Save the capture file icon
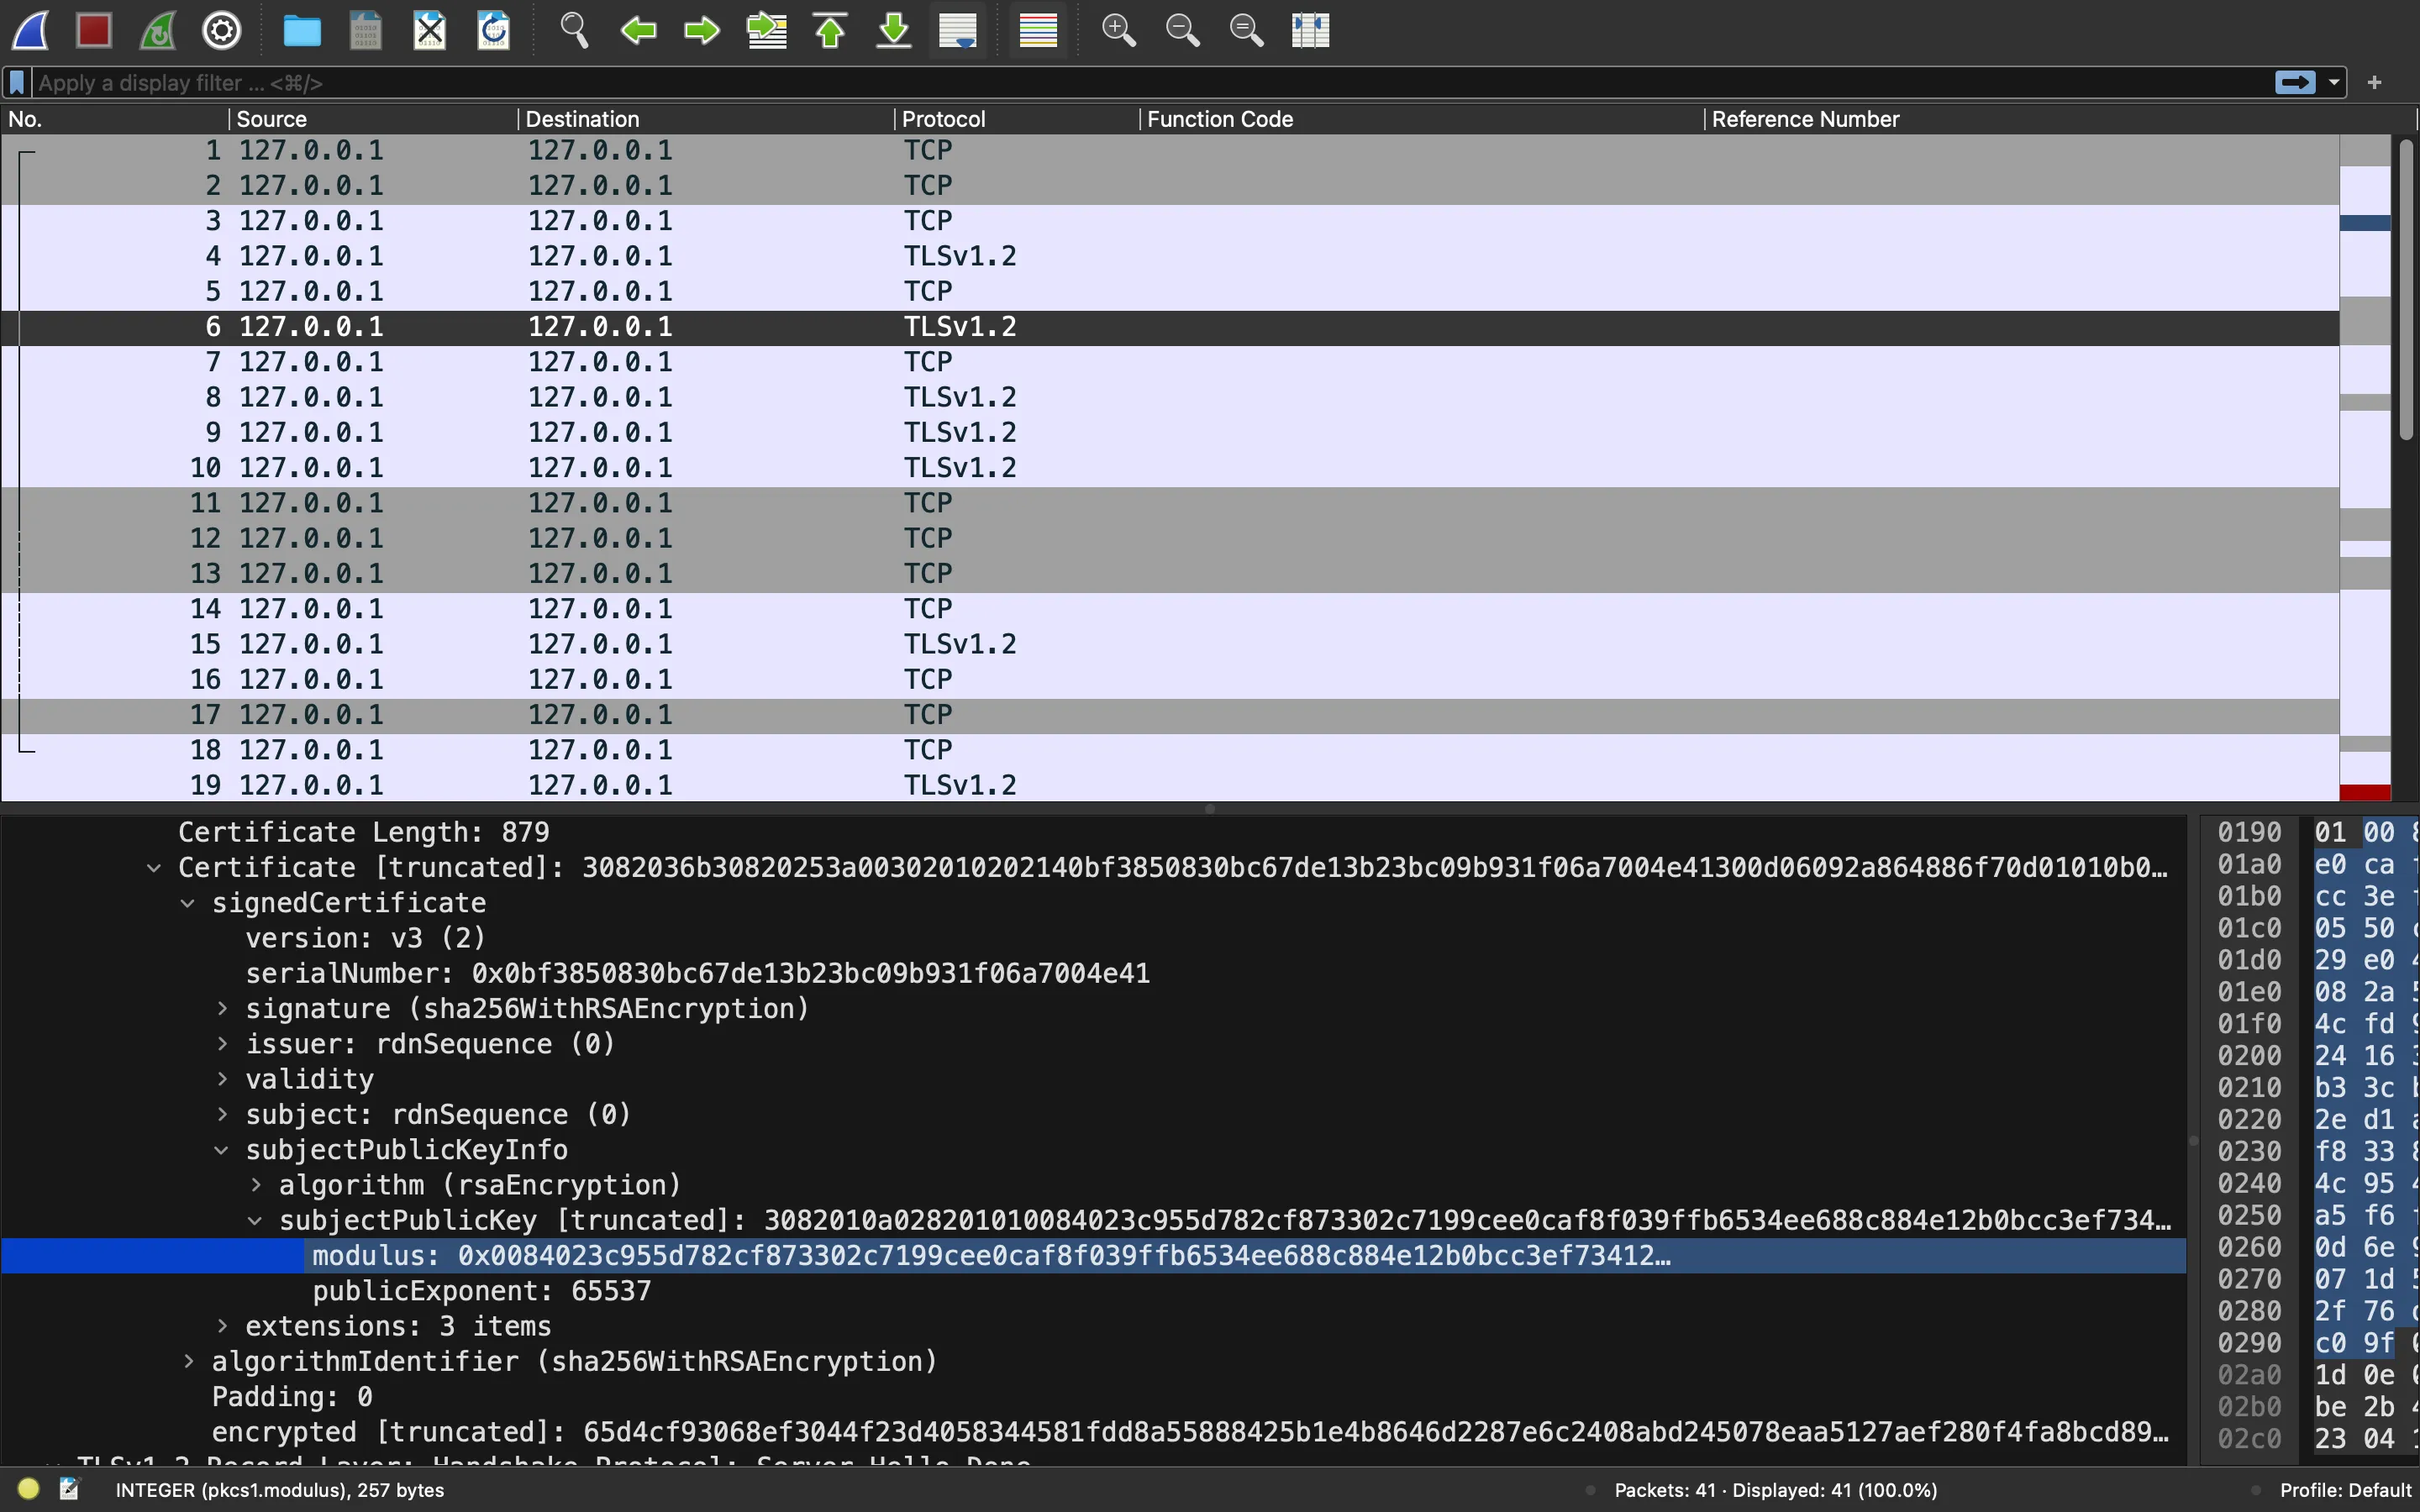Image resolution: width=2420 pixels, height=1512 pixels. (366, 30)
